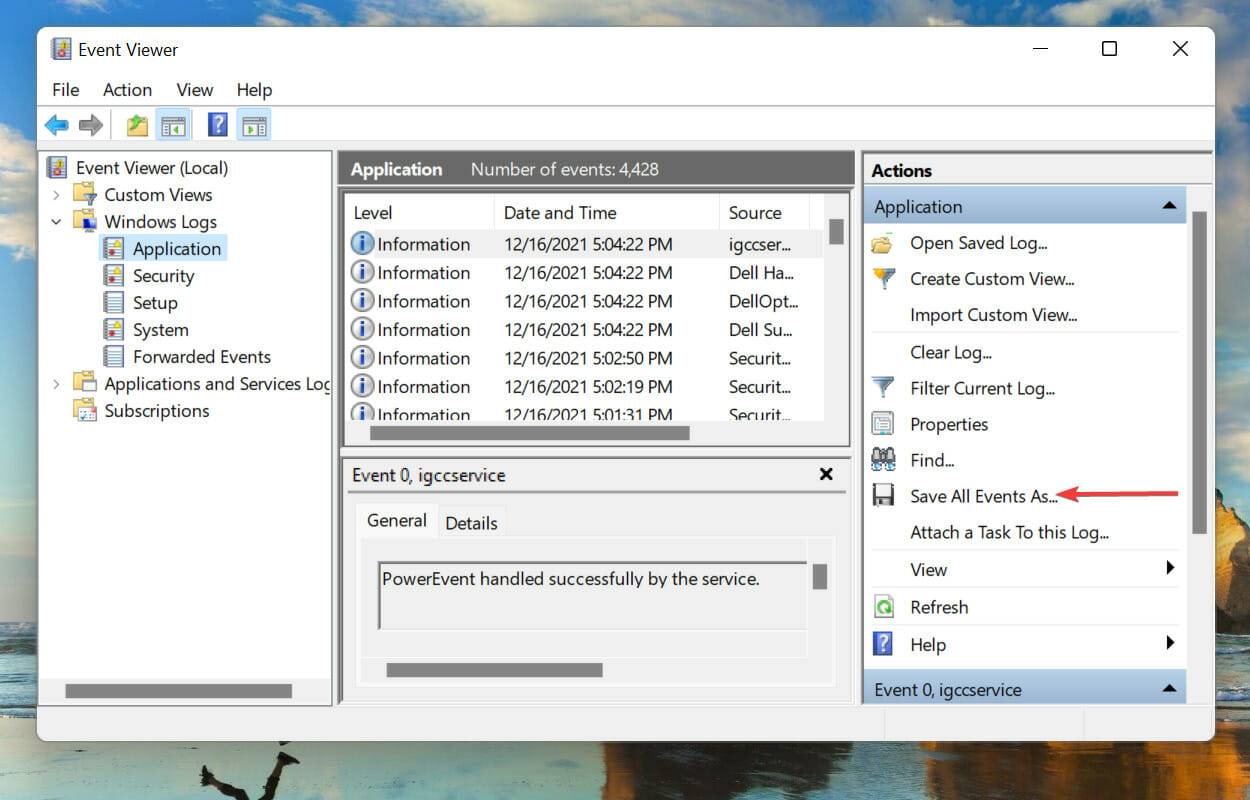Open the View submenu arrow in Actions
The height and width of the screenshot is (800, 1250).
(1170, 568)
